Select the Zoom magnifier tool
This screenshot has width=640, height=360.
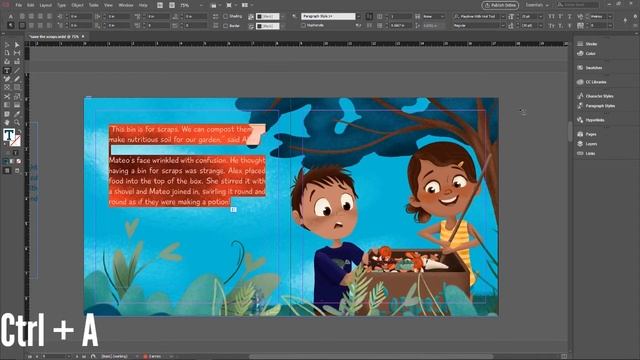17,122
